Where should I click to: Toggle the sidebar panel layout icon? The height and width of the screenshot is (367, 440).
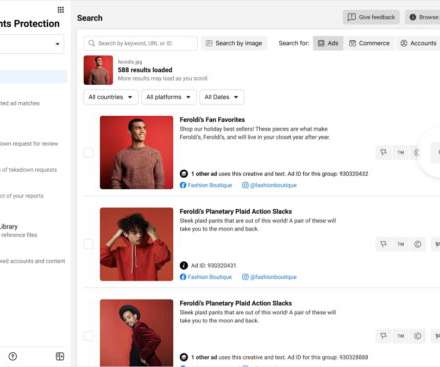tap(60, 356)
